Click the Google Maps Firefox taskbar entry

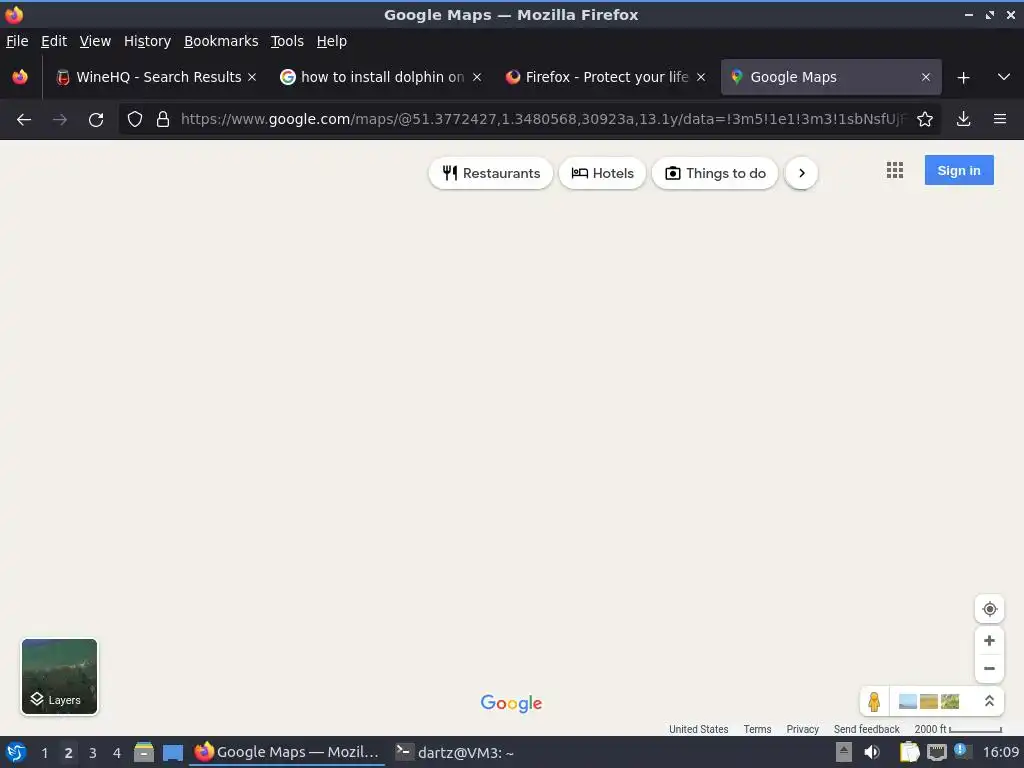pos(287,752)
